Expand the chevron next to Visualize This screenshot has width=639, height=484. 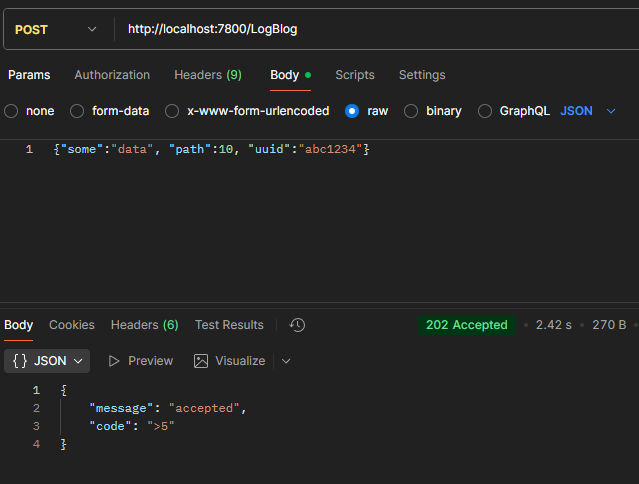point(286,361)
